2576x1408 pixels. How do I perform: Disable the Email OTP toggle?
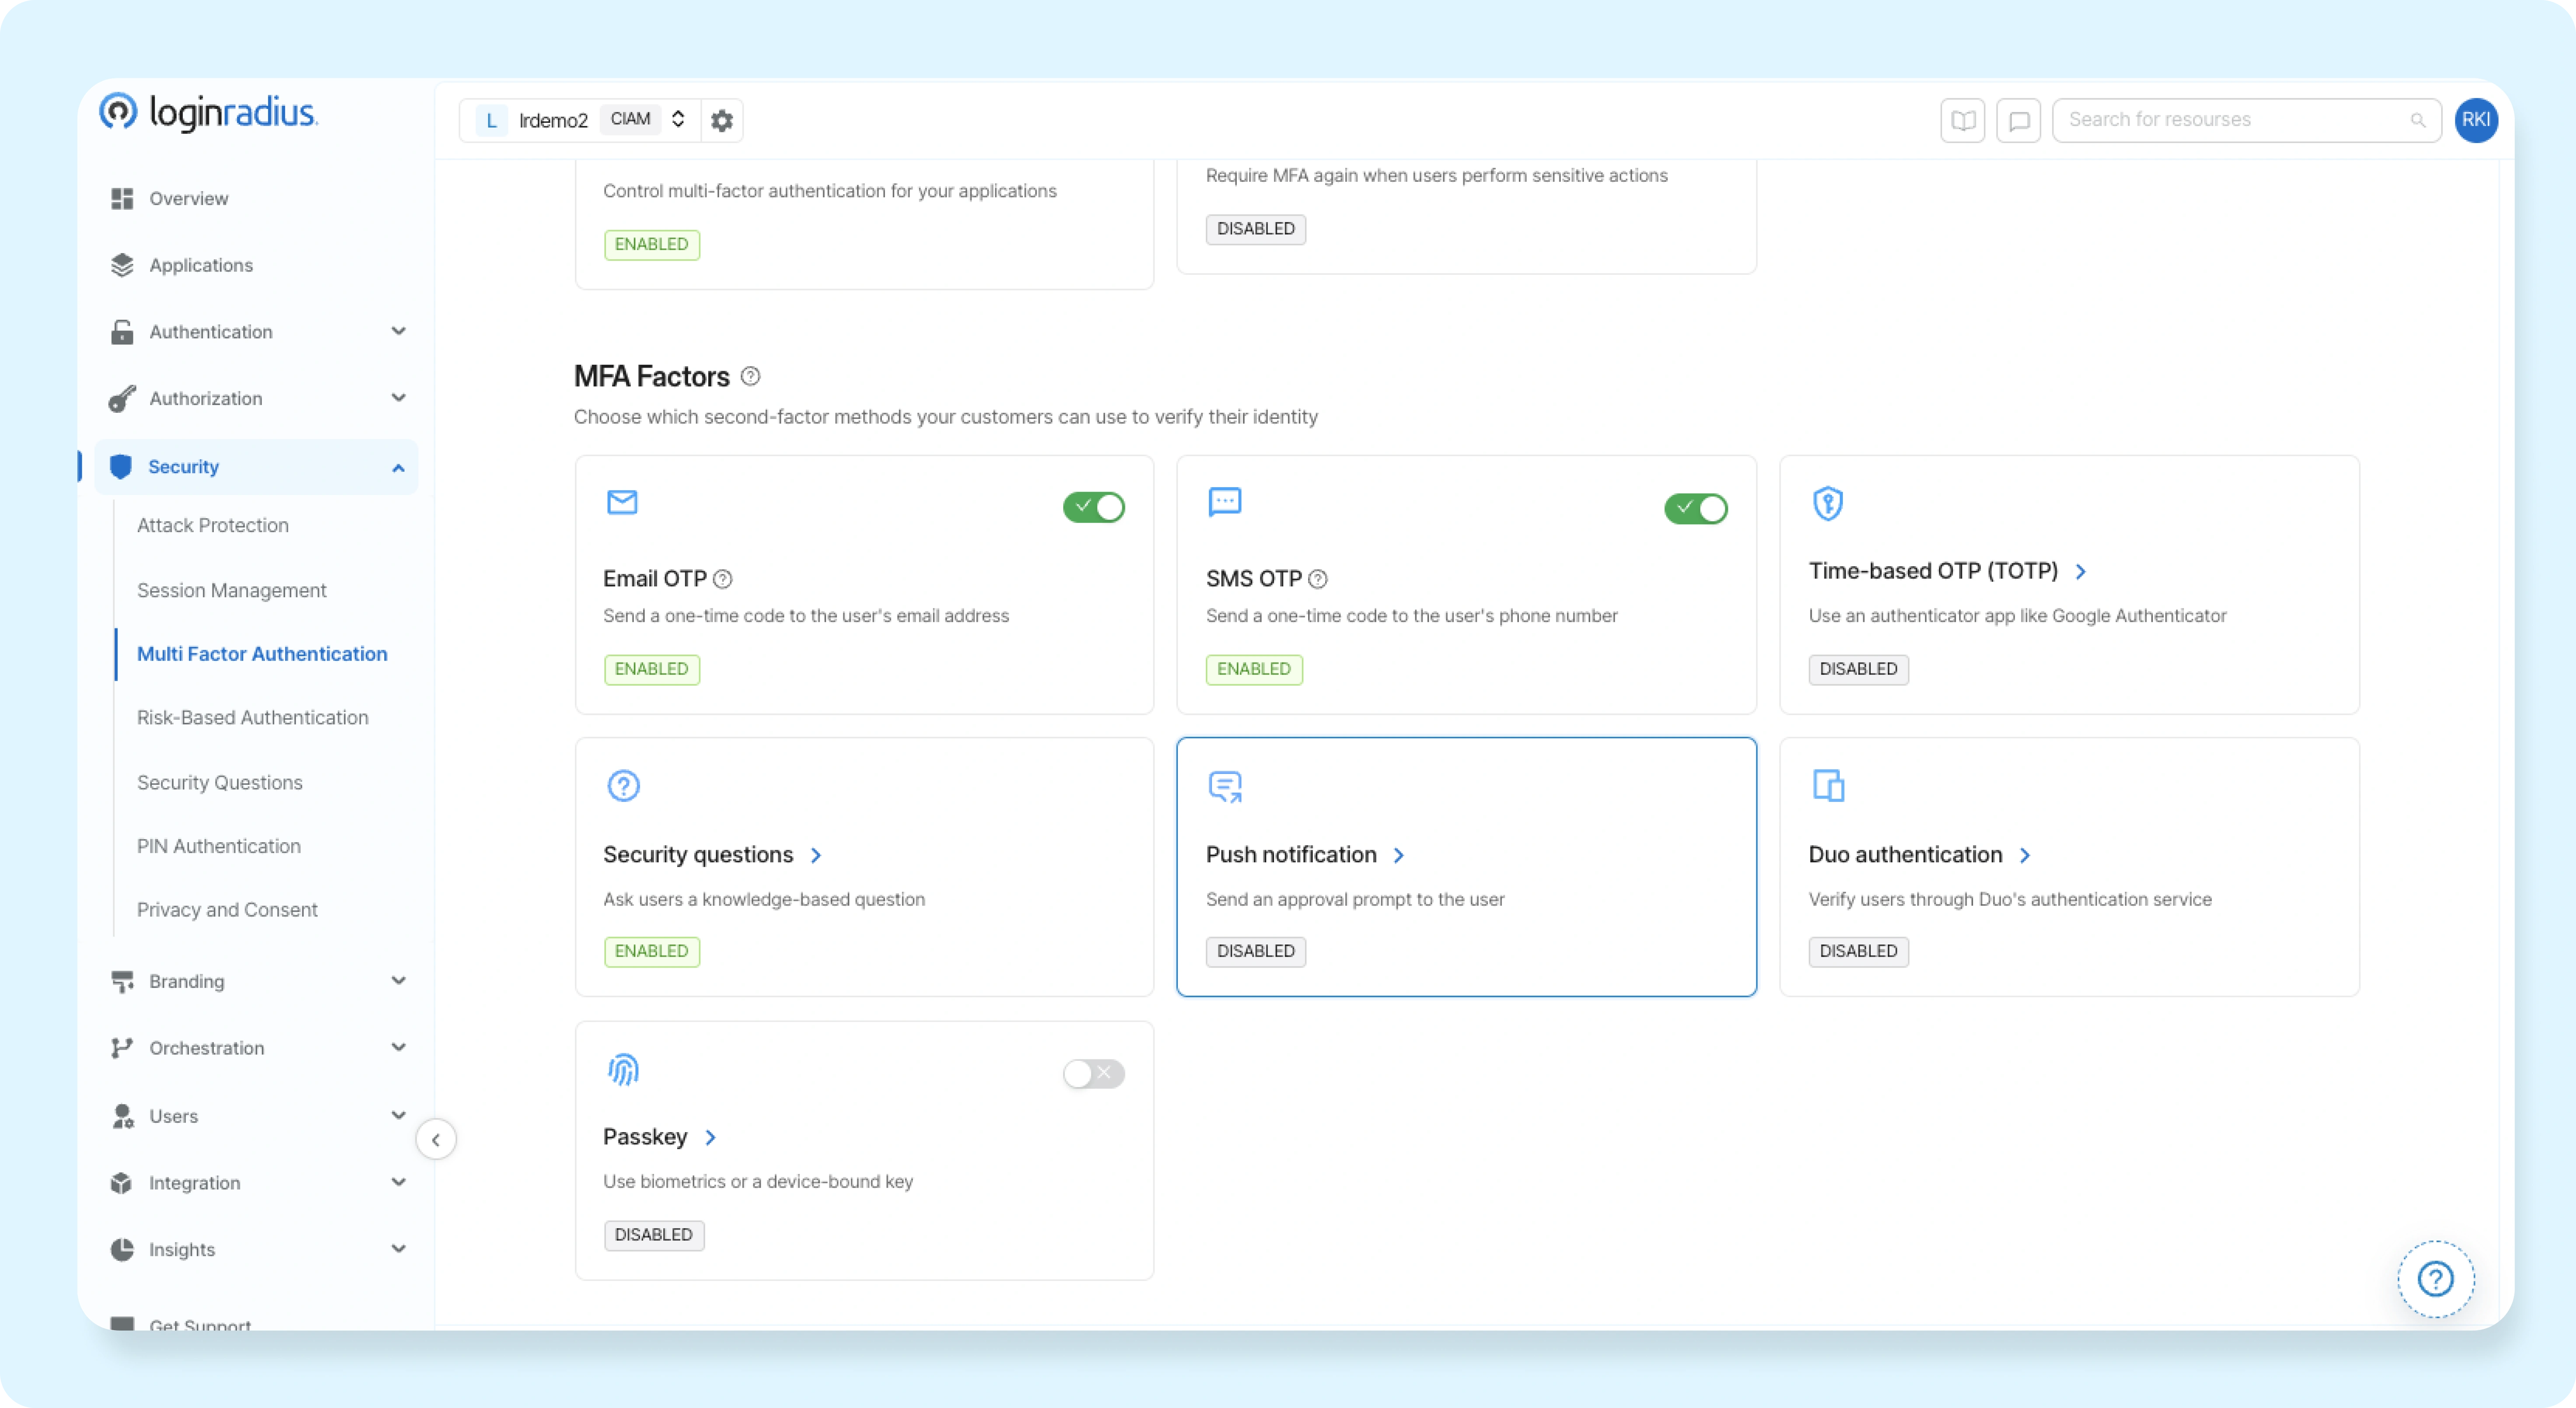1094,507
